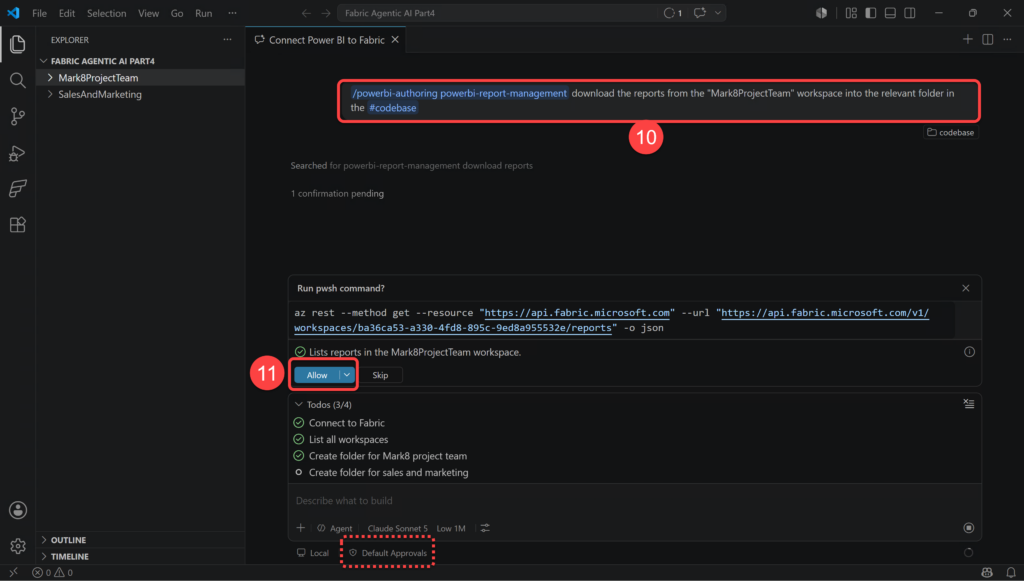Expand the SalesAndMarketing folder
1024x581 pixels.
click(140, 94)
